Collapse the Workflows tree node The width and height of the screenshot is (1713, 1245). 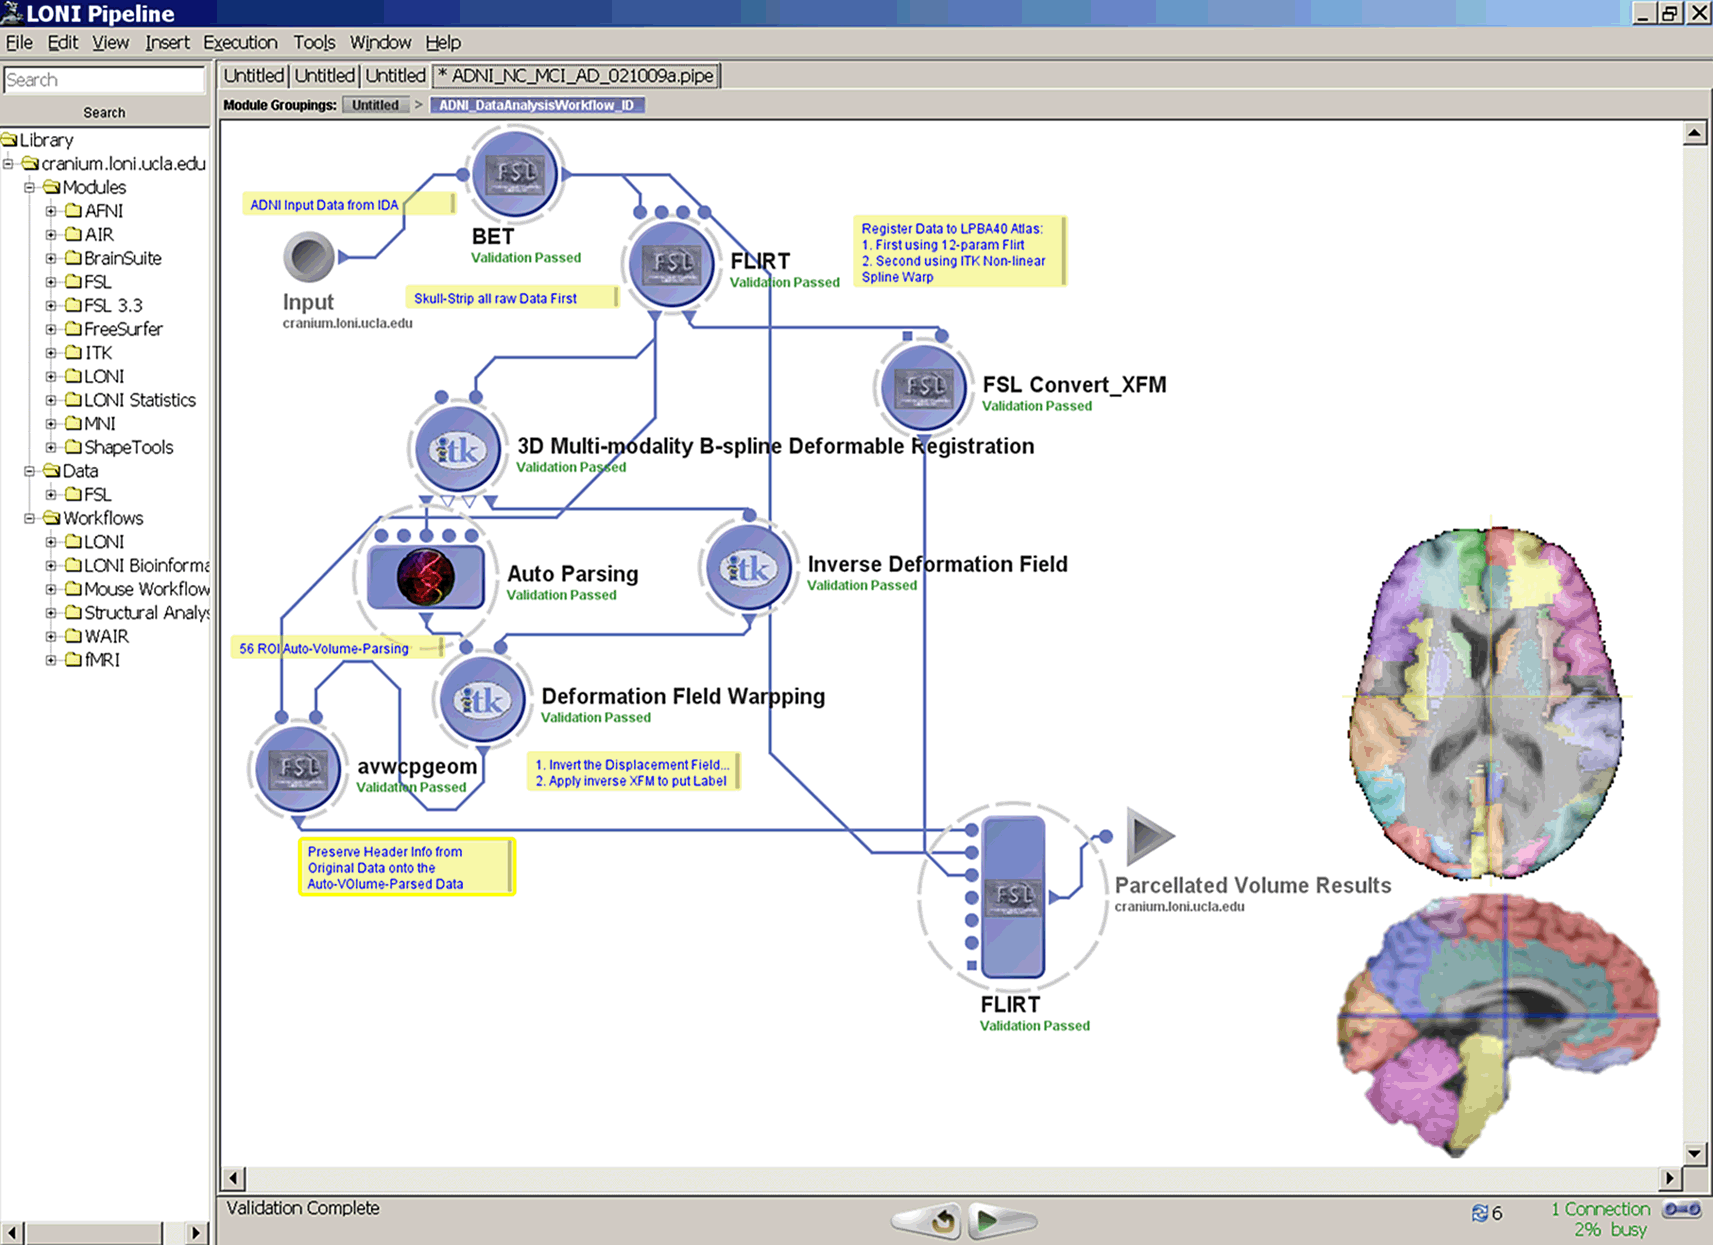[30, 518]
